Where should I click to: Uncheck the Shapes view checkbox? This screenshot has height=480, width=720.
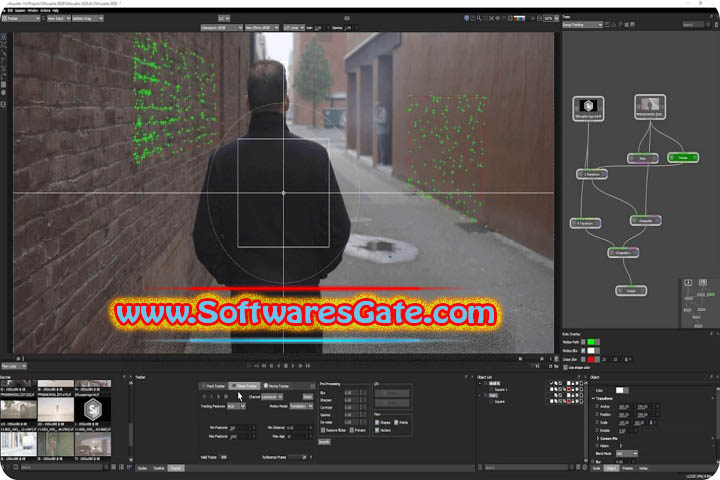tap(377, 422)
